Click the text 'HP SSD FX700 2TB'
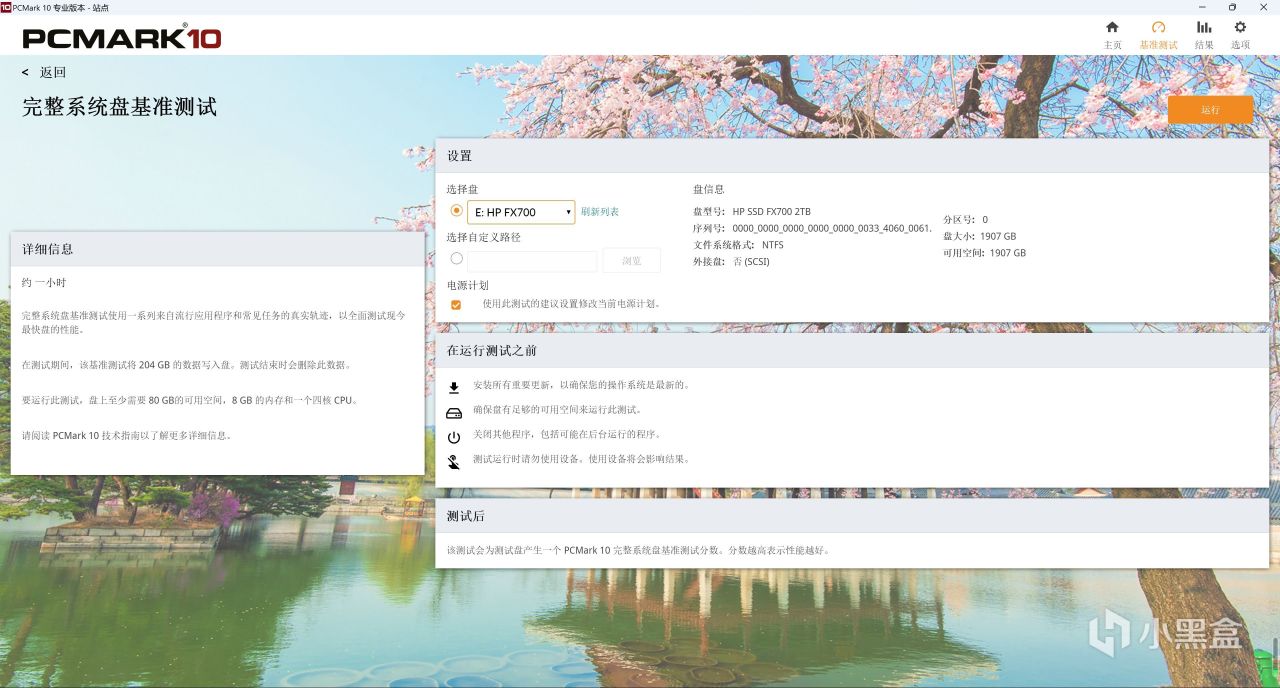This screenshot has width=1280, height=688. pyautogui.click(x=771, y=212)
